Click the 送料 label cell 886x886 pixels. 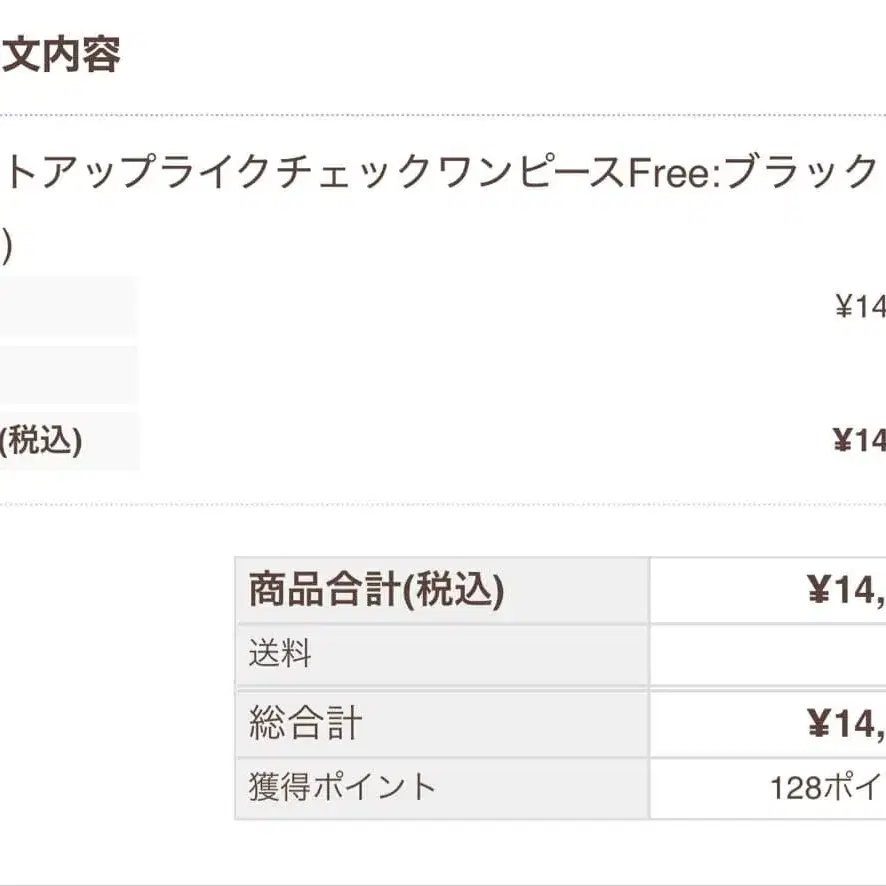click(281, 655)
